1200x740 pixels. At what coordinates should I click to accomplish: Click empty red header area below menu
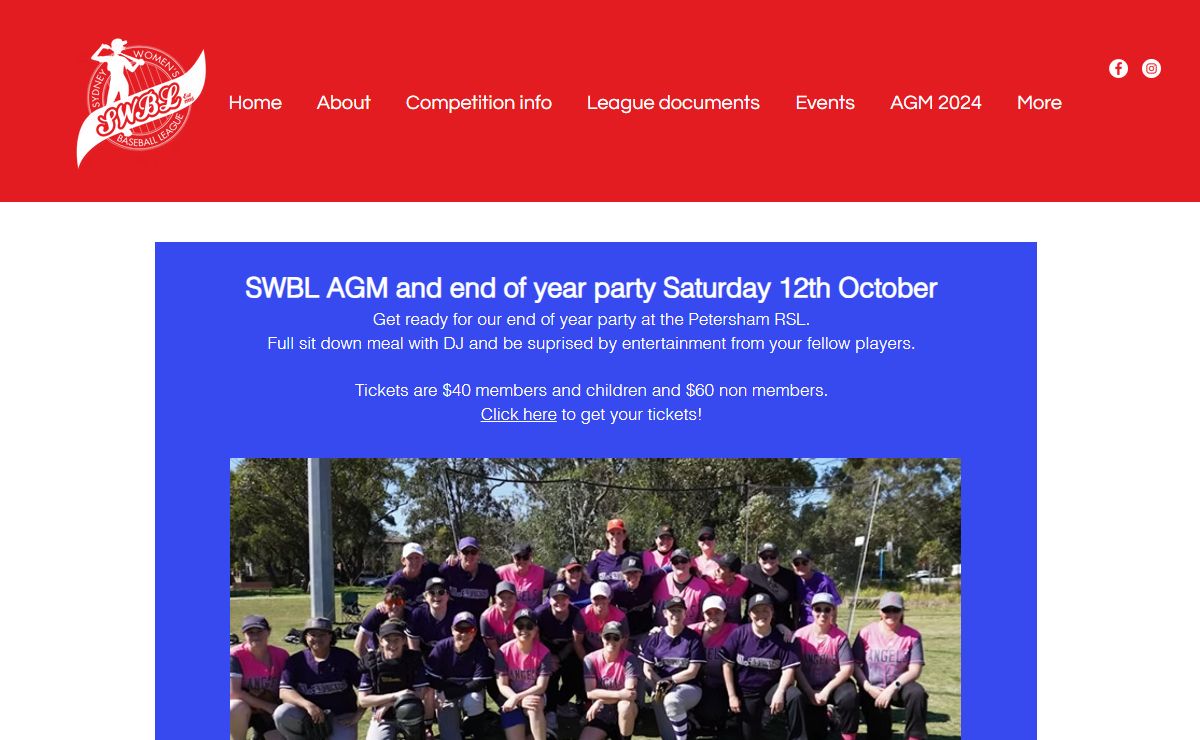pyautogui.click(x=640, y=165)
